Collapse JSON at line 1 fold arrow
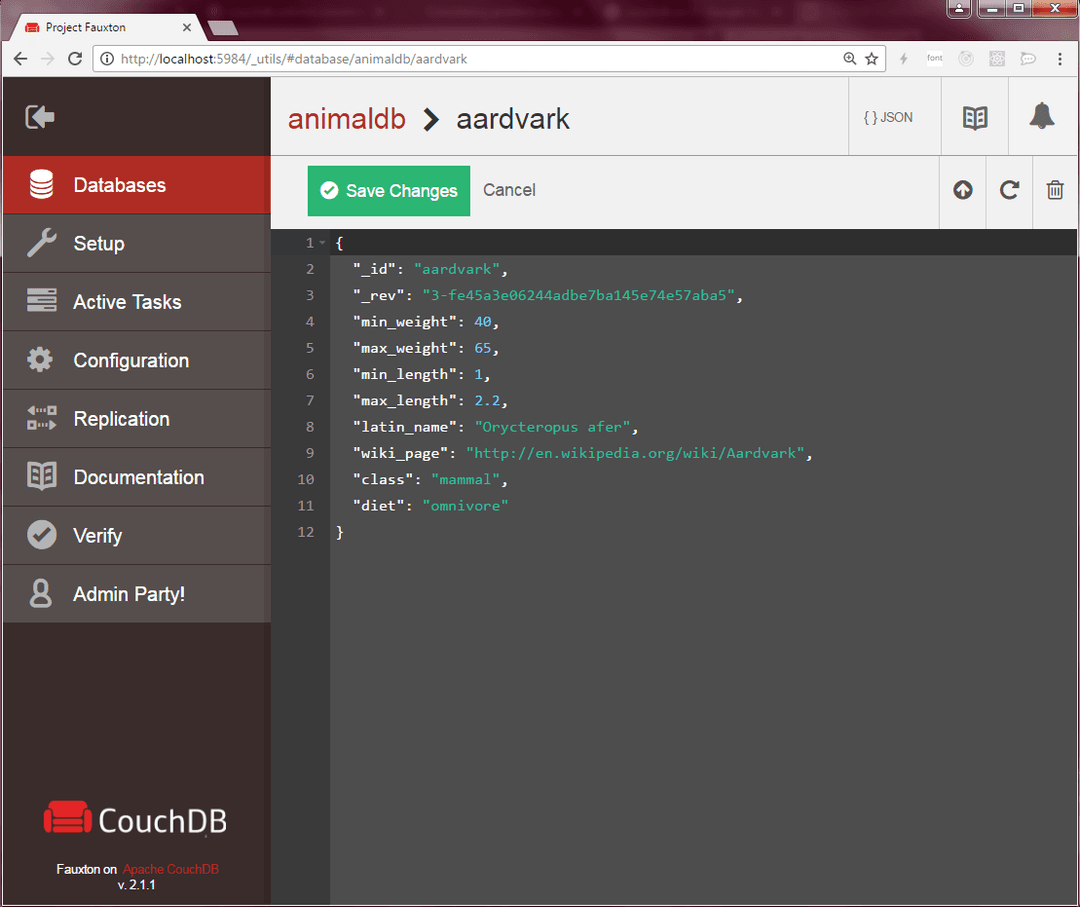This screenshot has height=907, width=1080. (322, 242)
